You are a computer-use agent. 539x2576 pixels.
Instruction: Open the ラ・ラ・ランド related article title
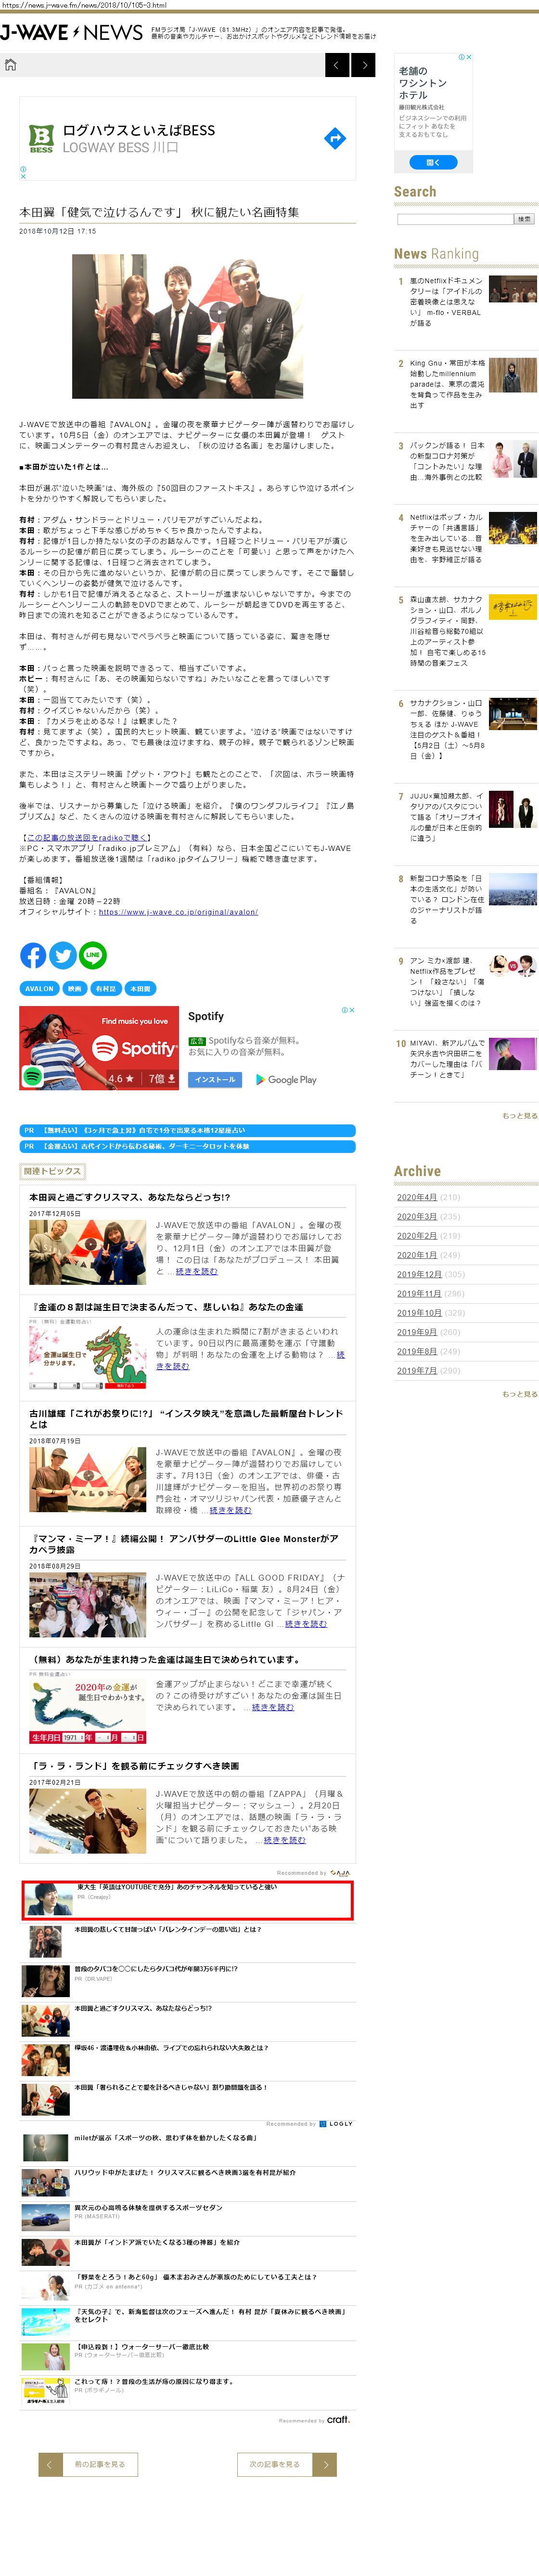point(134,1765)
